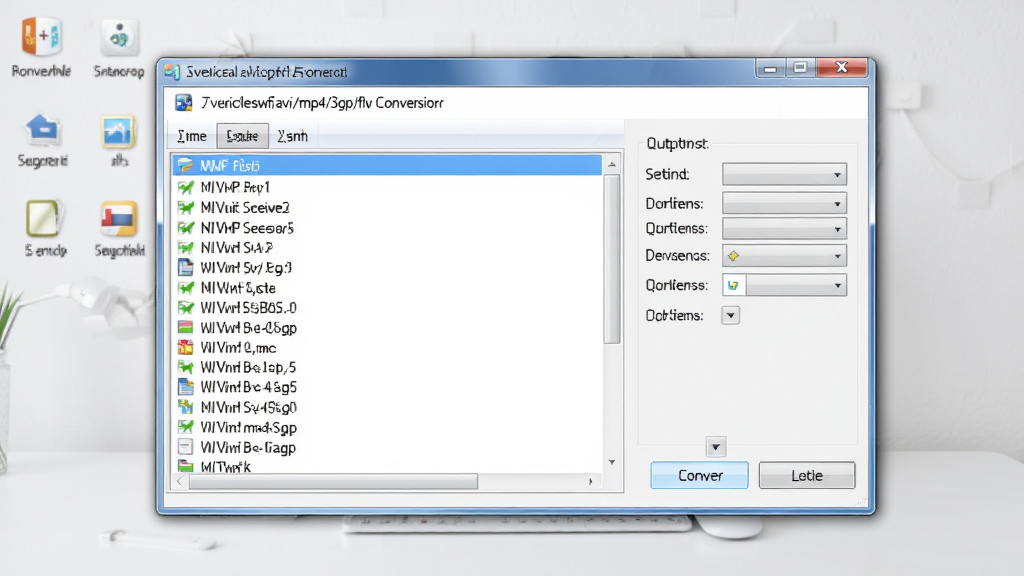Click the file list scroll up arrow
This screenshot has height=576, width=1024.
pyautogui.click(x=612, y=164)
